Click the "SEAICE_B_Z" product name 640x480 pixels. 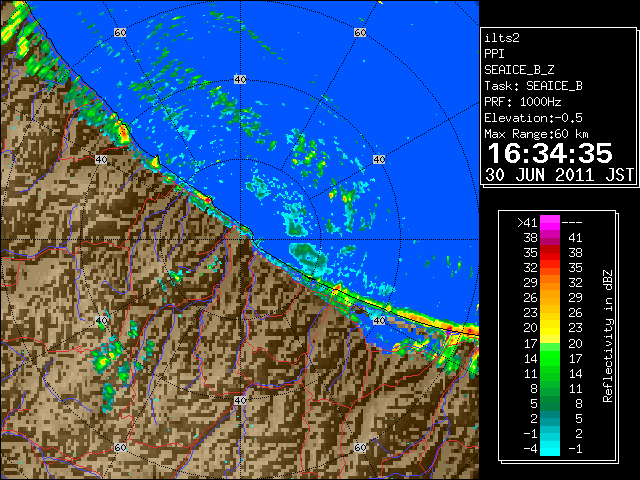pyautogui.click(x=519, y=70)
